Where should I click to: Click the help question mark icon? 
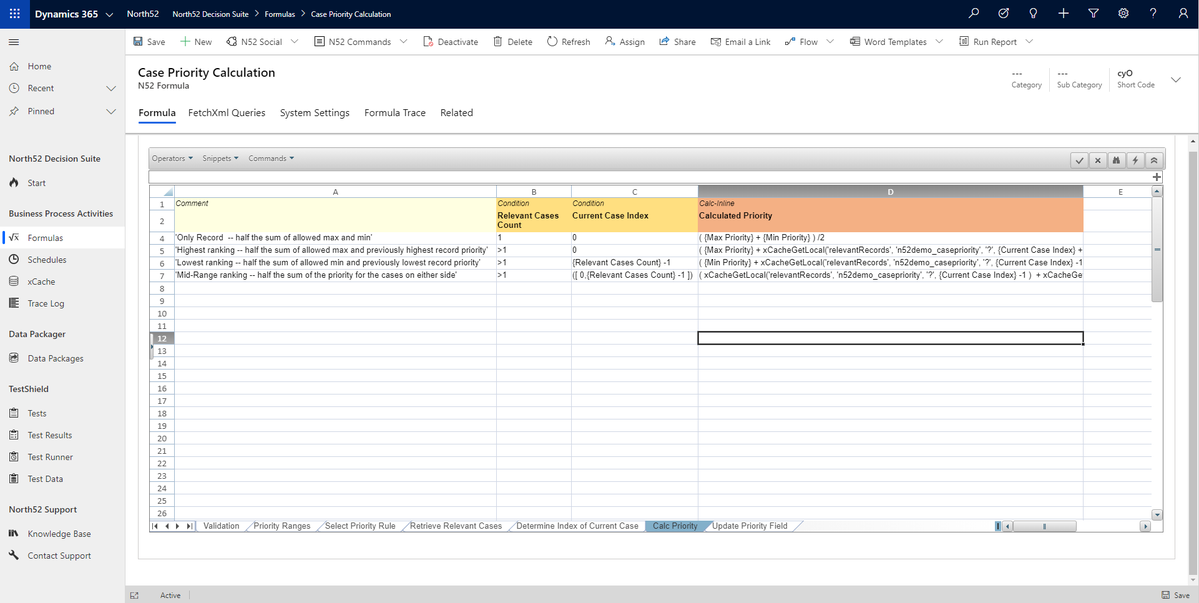coord(1153,14)
